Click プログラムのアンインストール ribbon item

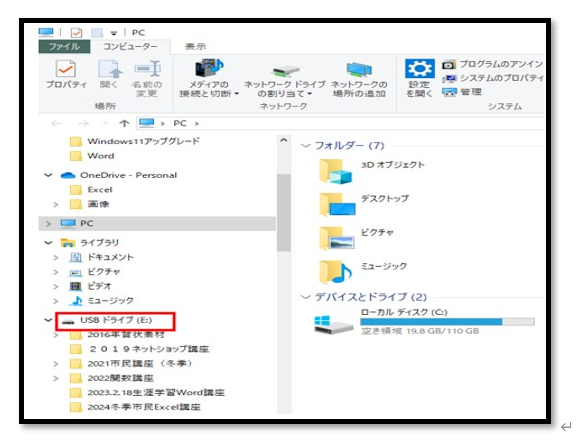(492, 64)
